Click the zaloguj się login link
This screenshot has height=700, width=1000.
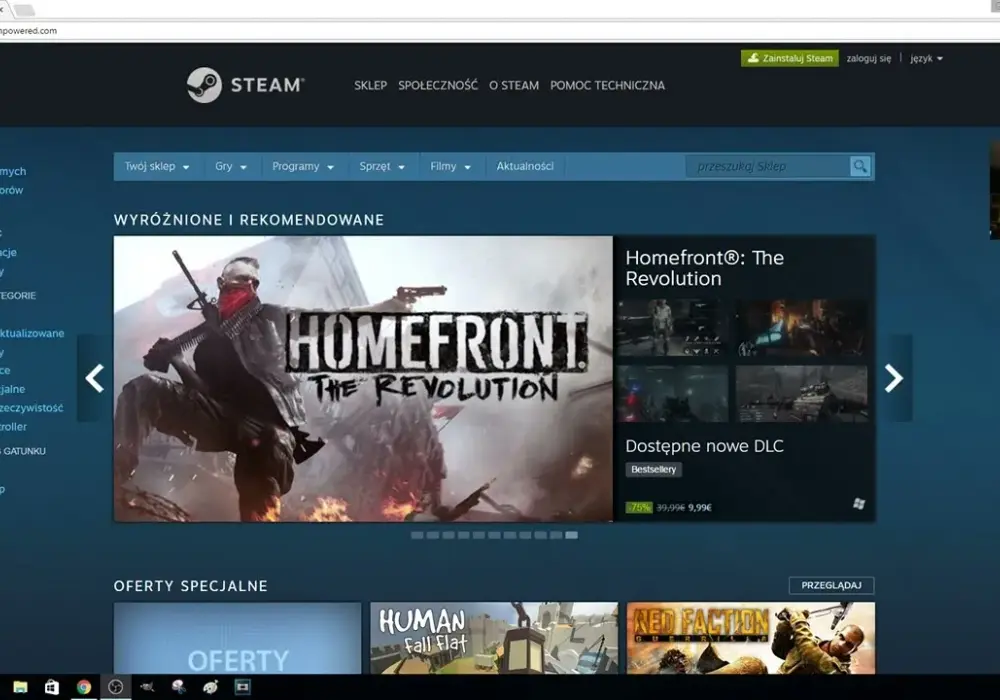(869, 58)
